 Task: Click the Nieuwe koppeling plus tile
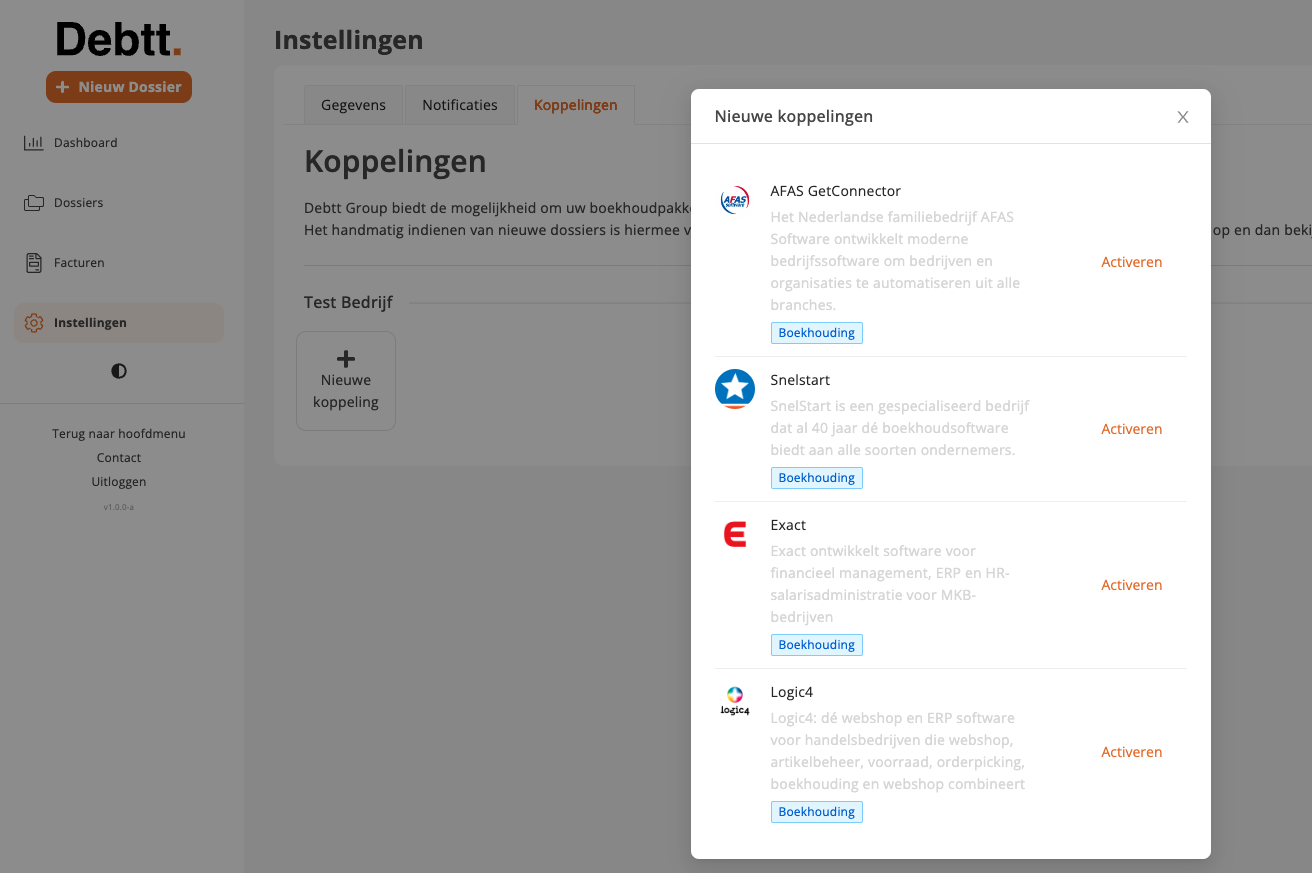pyautogui.click(x=346, y=381)
